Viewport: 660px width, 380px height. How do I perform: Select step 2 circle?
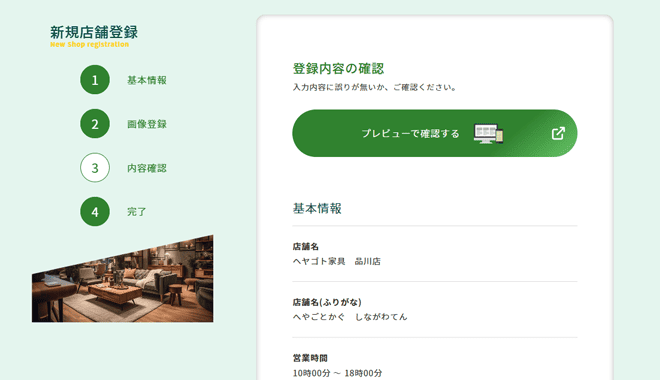(95, 124)
